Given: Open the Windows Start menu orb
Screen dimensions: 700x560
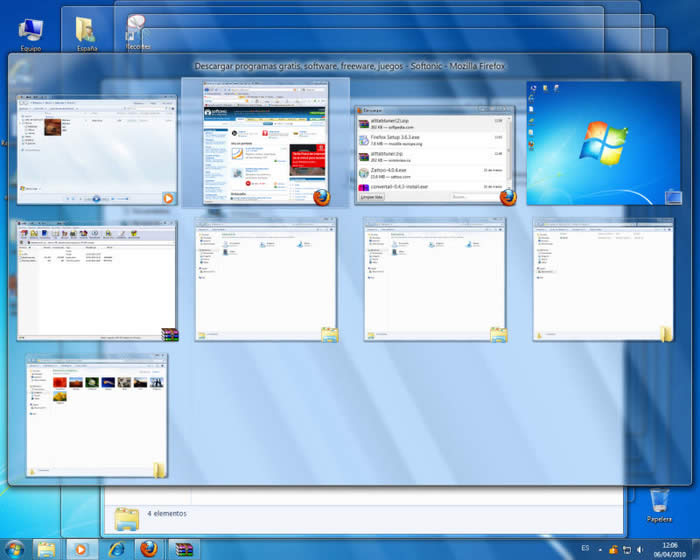Looking at the screenshot, I should tap(14, 549).
